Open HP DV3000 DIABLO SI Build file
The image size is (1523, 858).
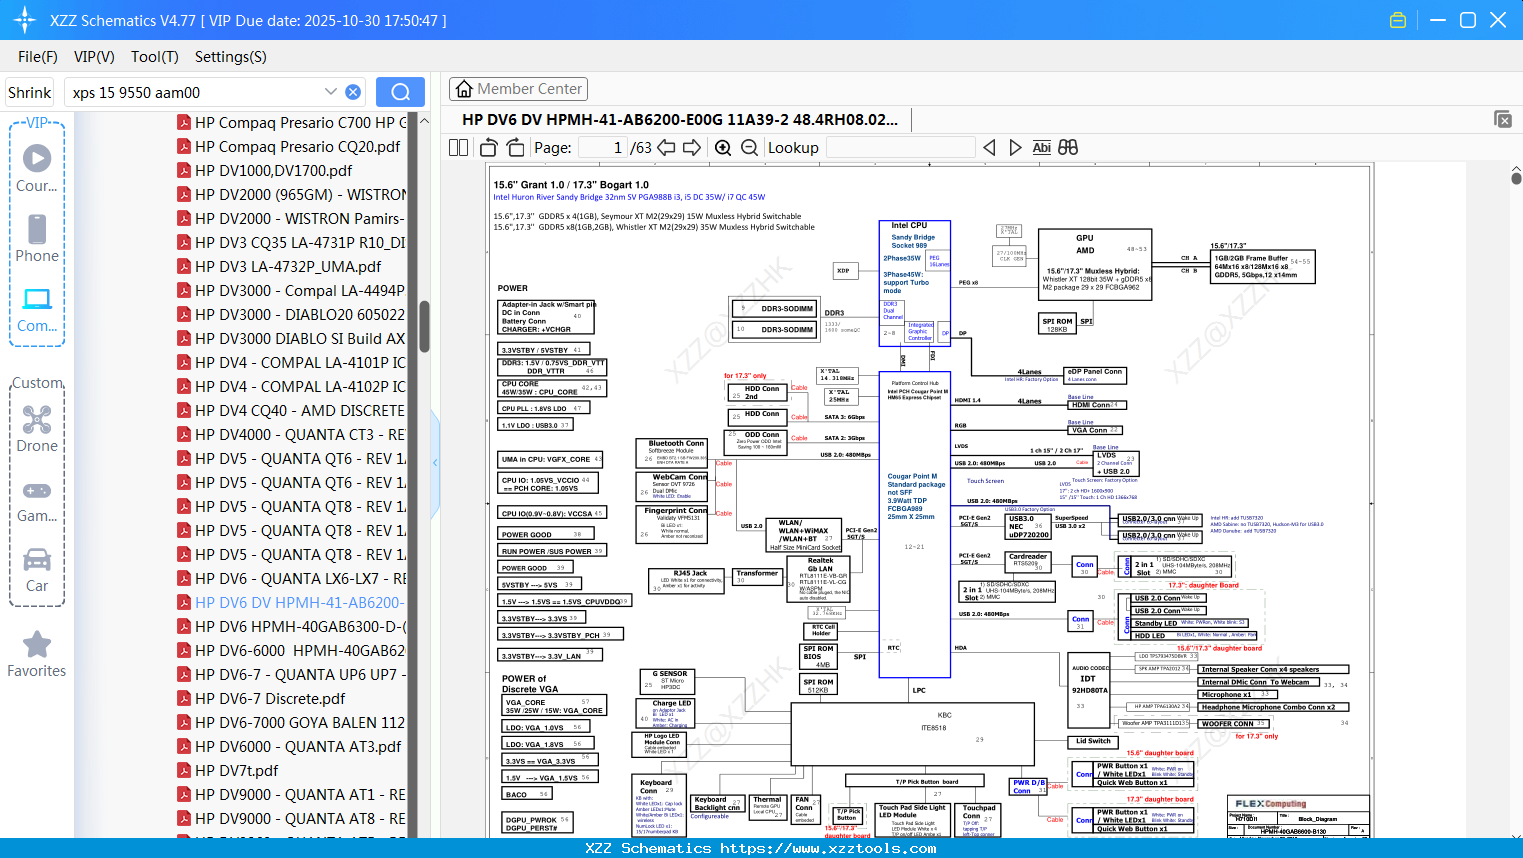tap(291, 338)
